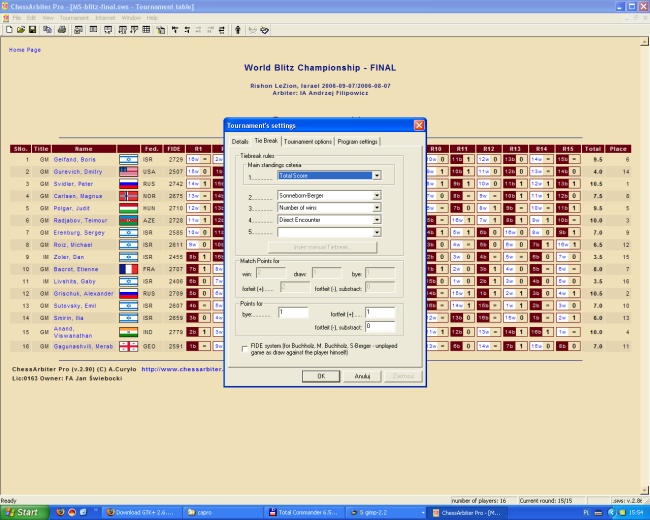
Task: Open the Direct Encounter tiebreak dropdown
Action: coord(376,220)
